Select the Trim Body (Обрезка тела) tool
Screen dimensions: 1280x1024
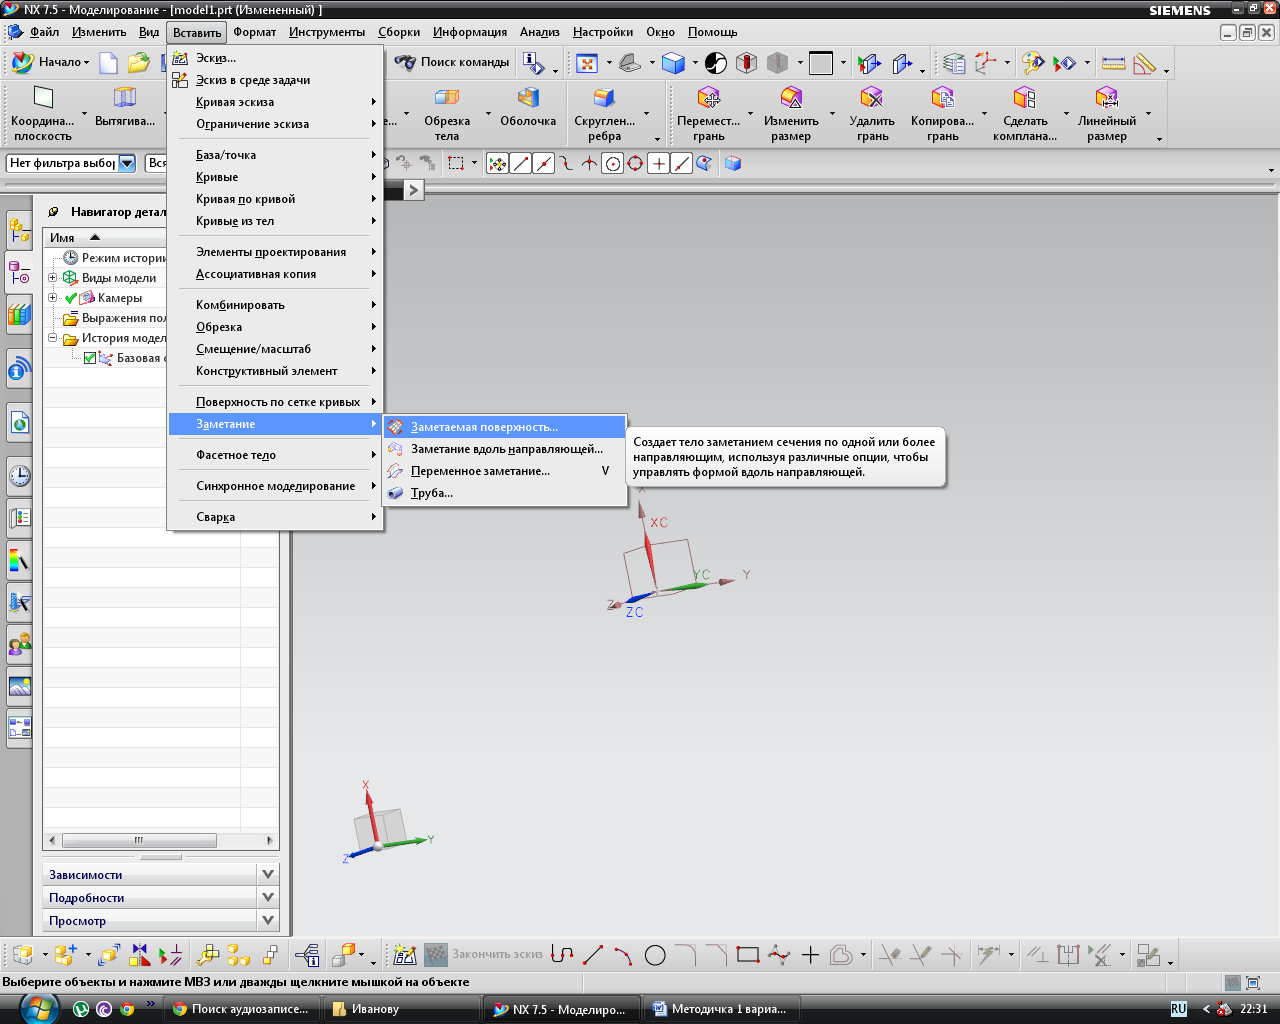[x=447, y=113]
